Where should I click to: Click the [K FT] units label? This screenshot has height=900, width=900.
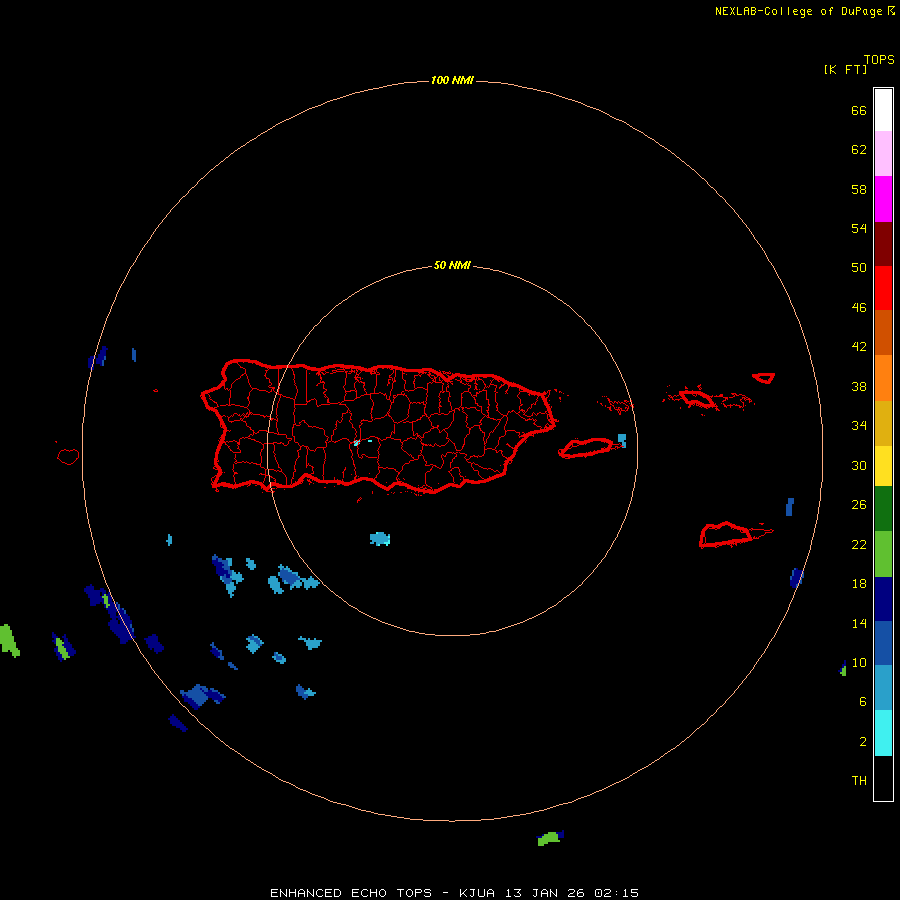(845, 70)
